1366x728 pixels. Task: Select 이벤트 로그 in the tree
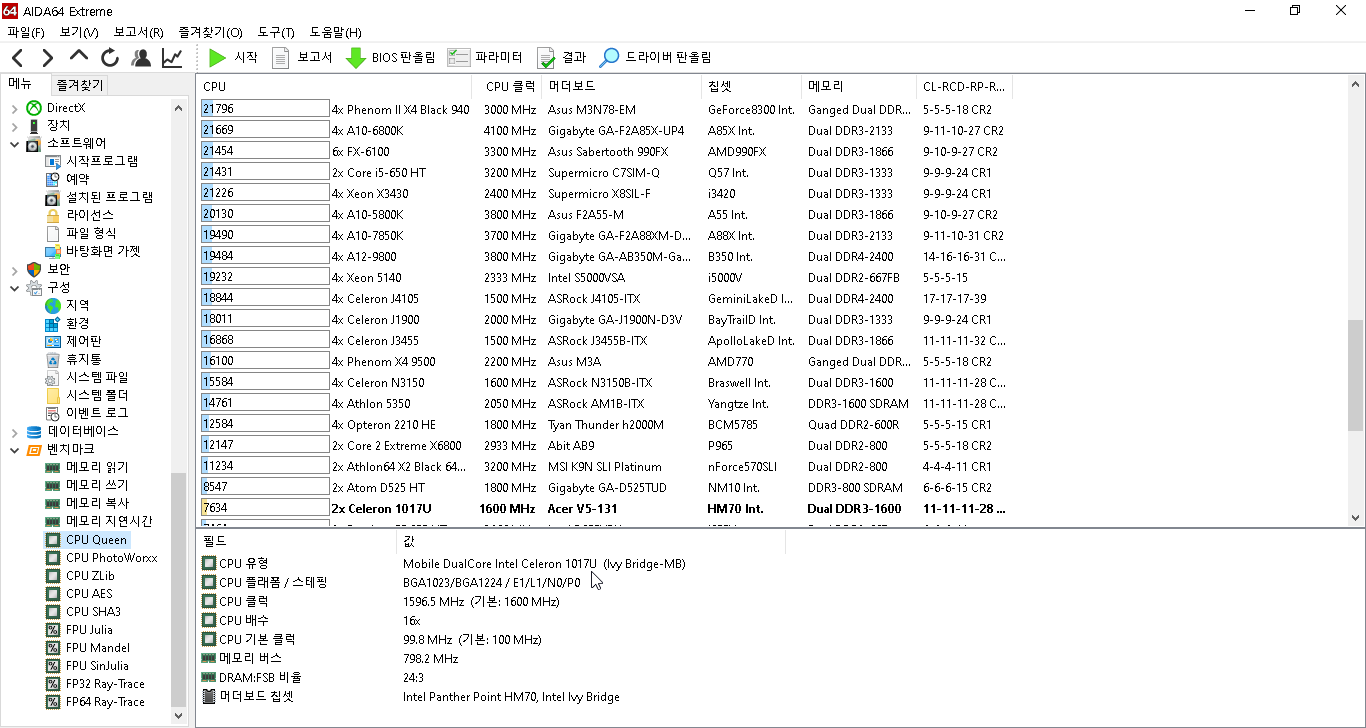click(97, 413)
